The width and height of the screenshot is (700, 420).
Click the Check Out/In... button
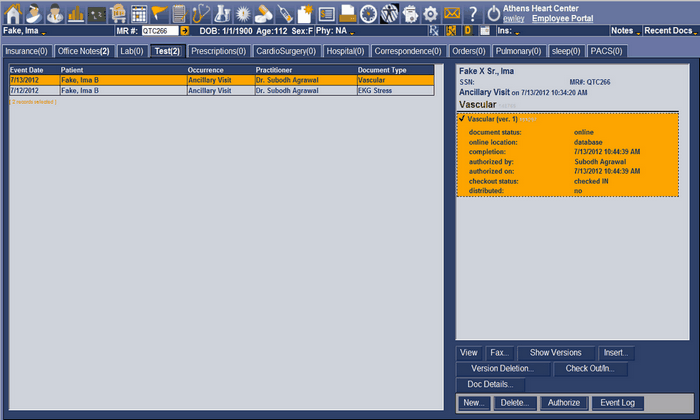(x=590, y=369)
